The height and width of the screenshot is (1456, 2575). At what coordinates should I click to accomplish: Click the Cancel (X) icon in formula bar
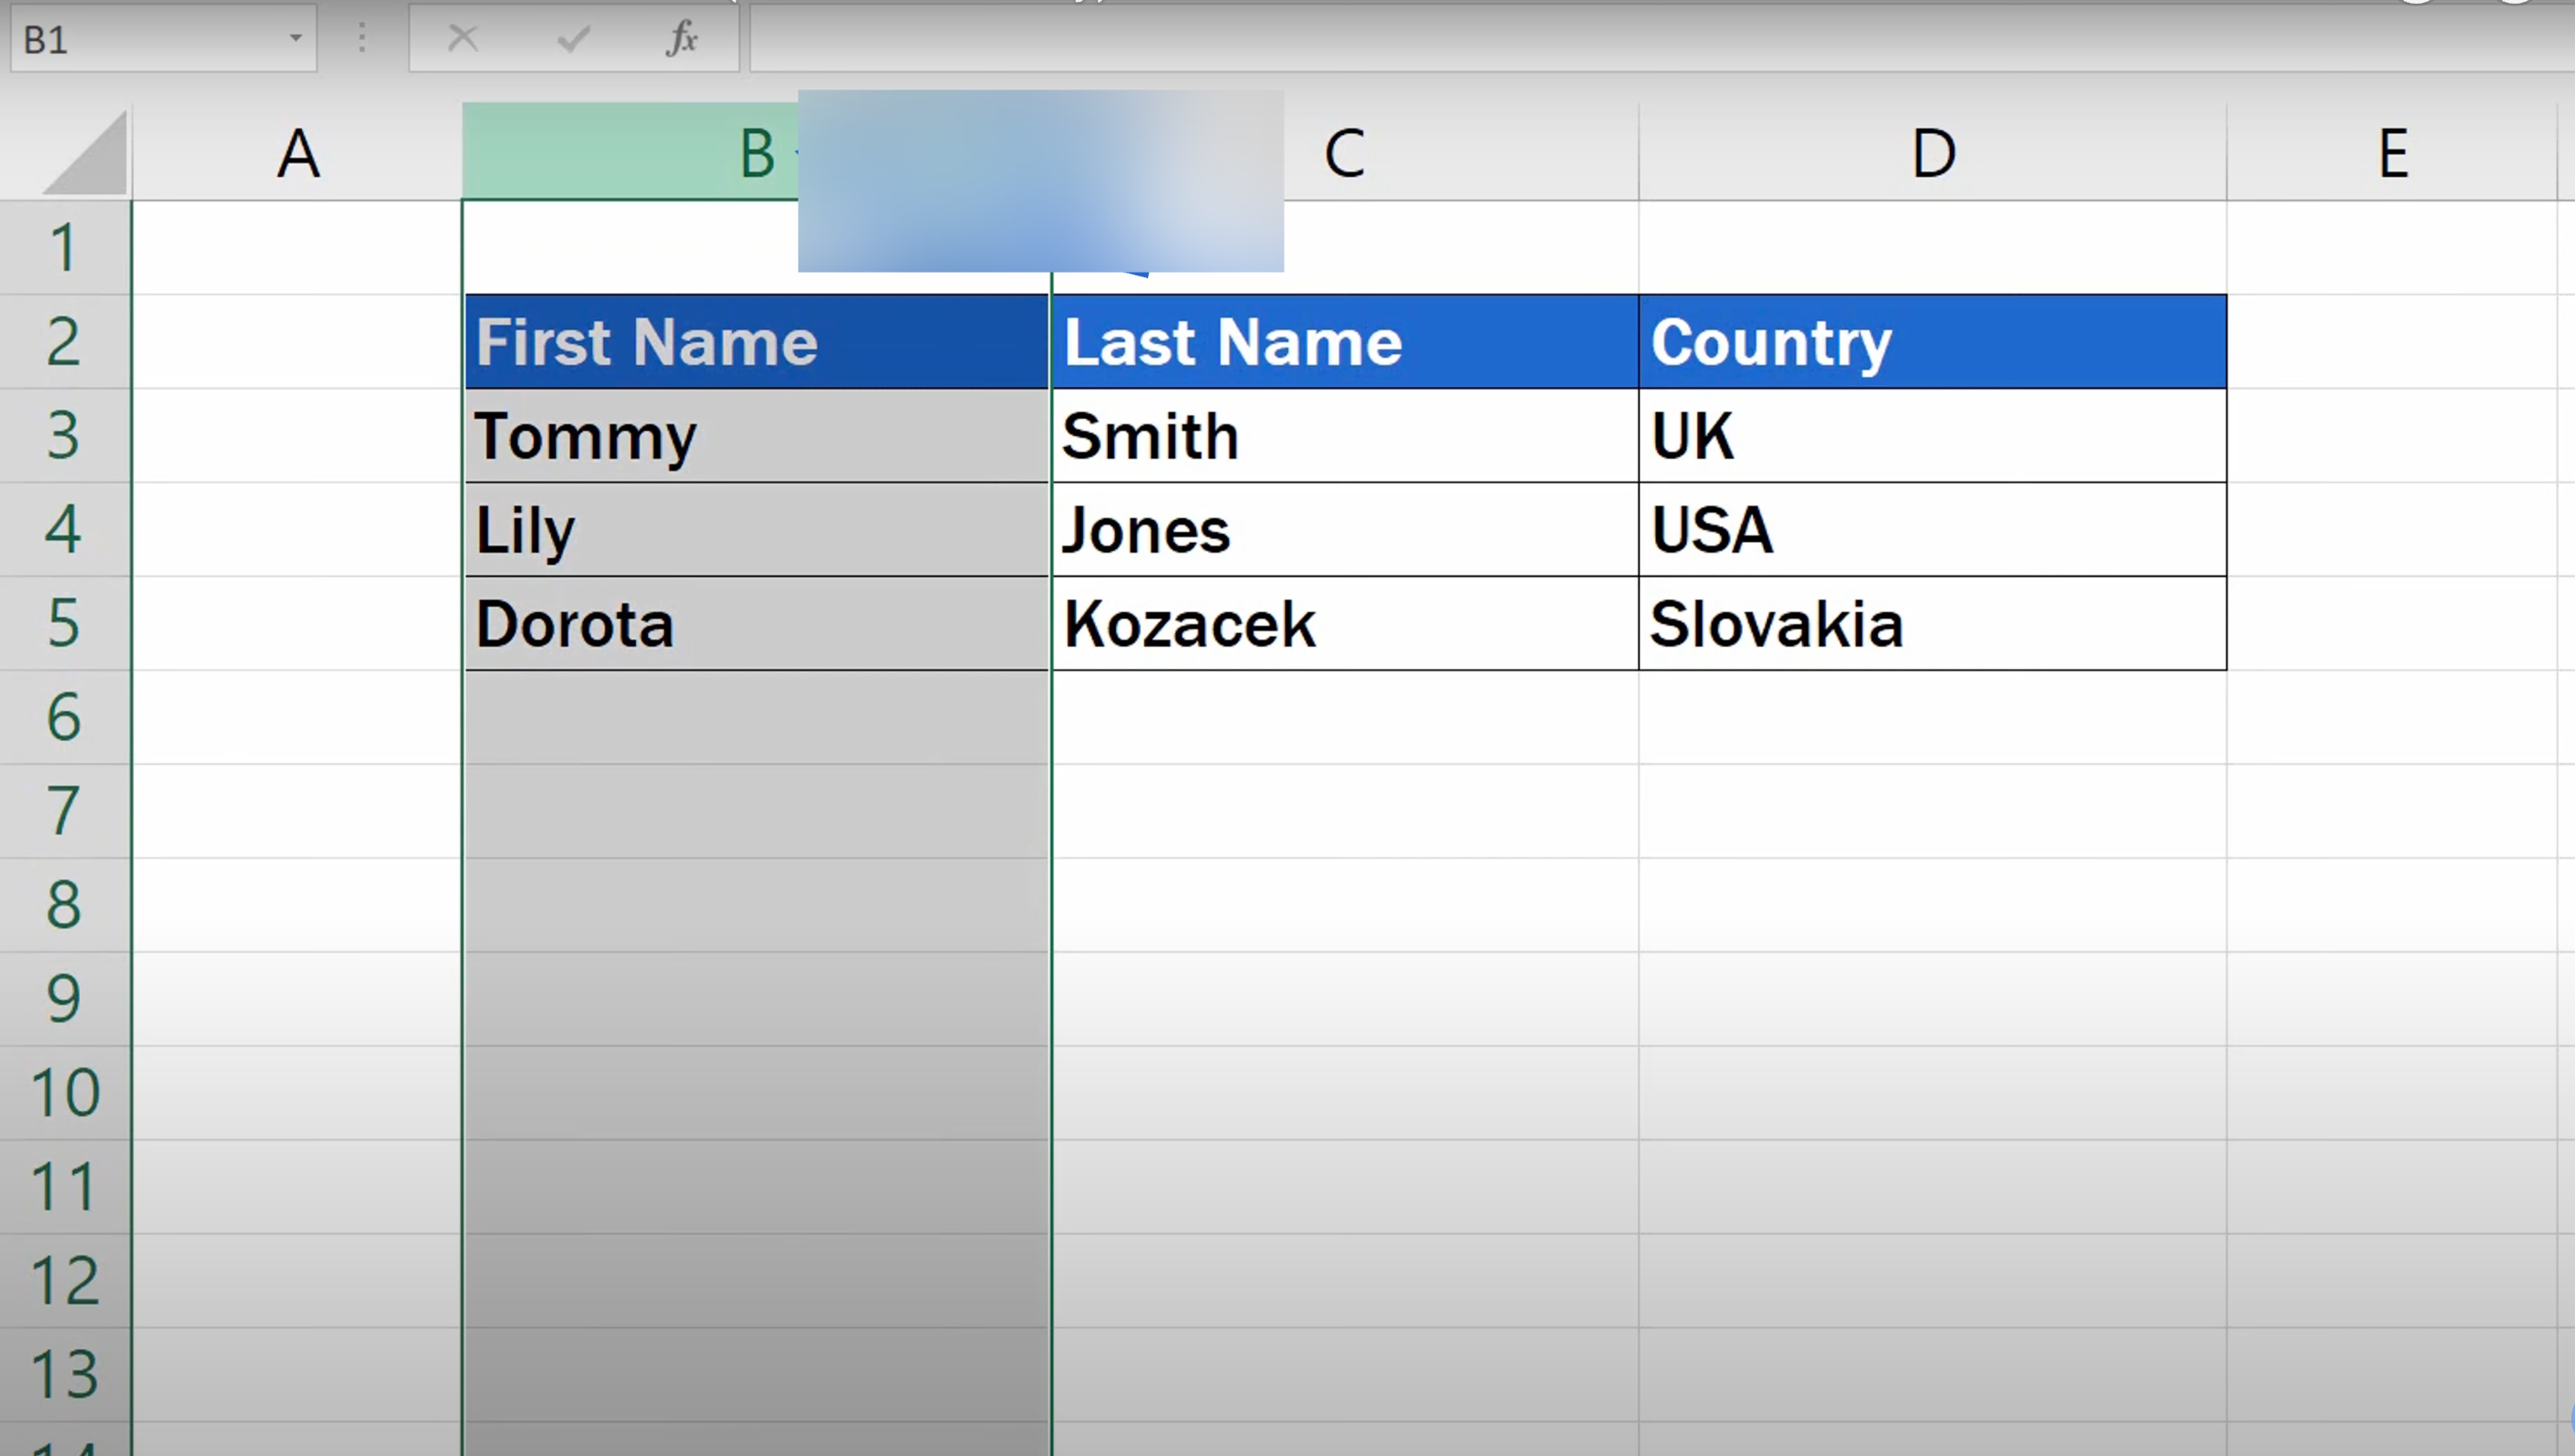click(x=462, y=39)
